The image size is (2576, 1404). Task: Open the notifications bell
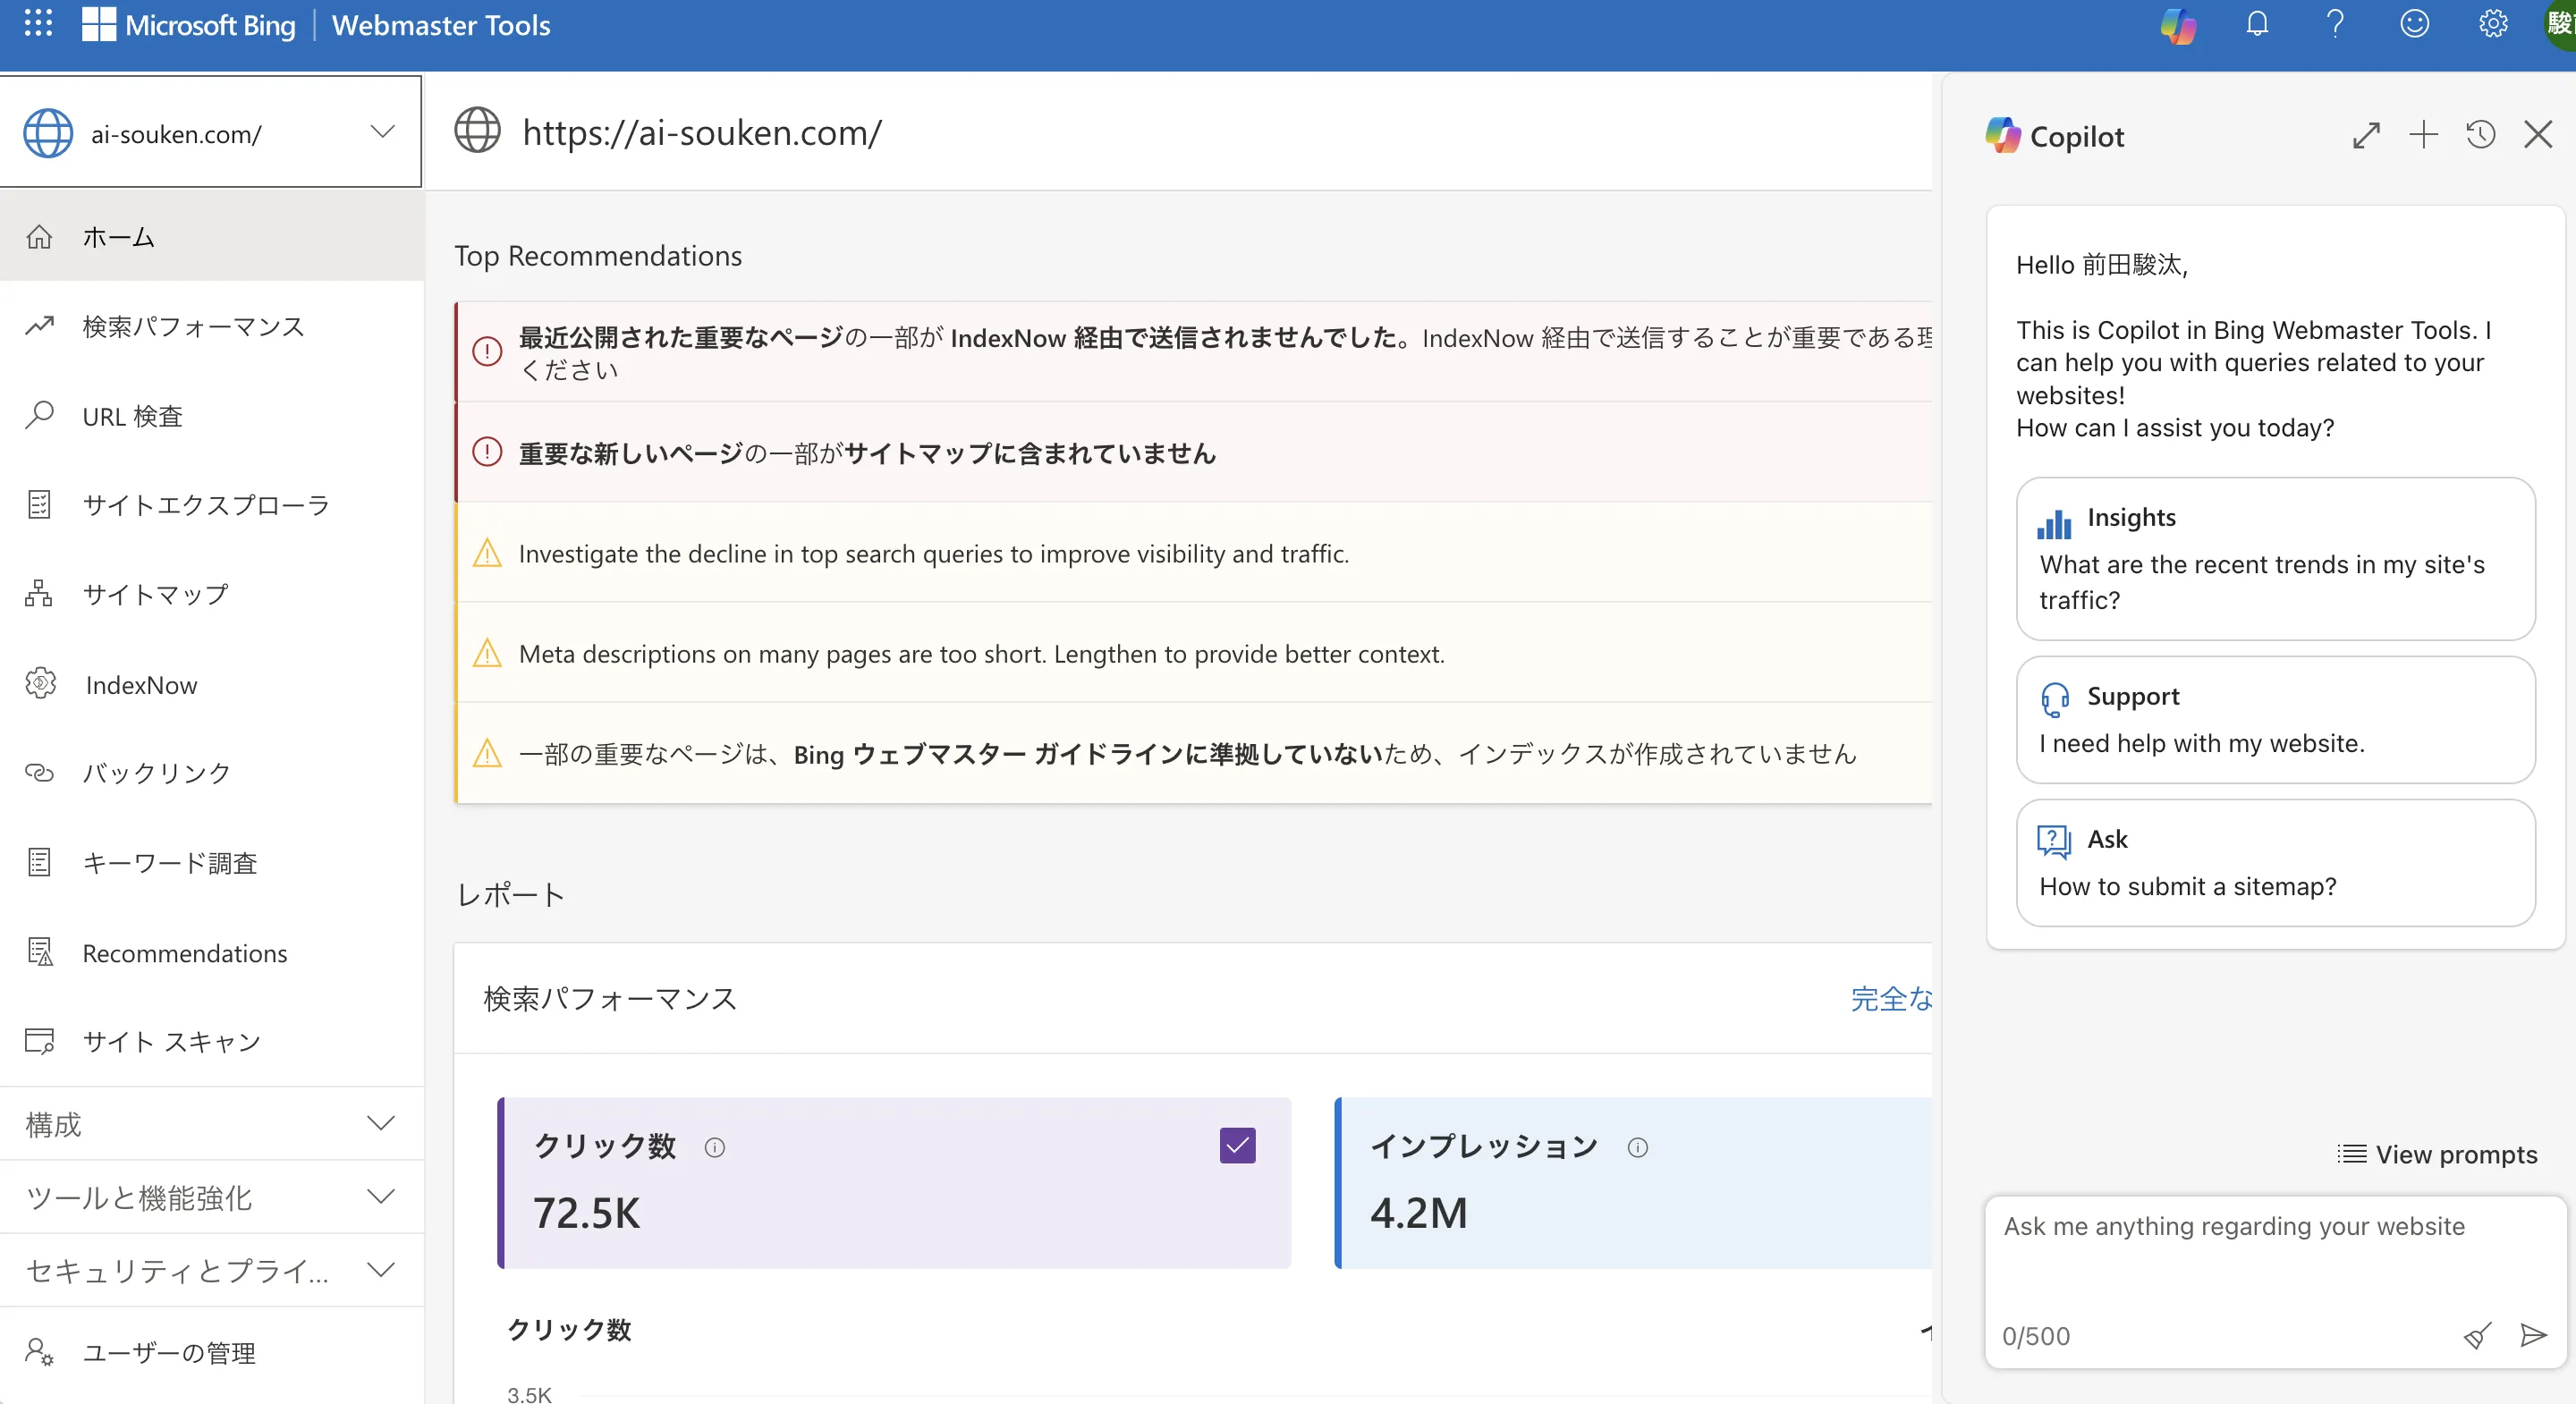(x=2257, y=24)
